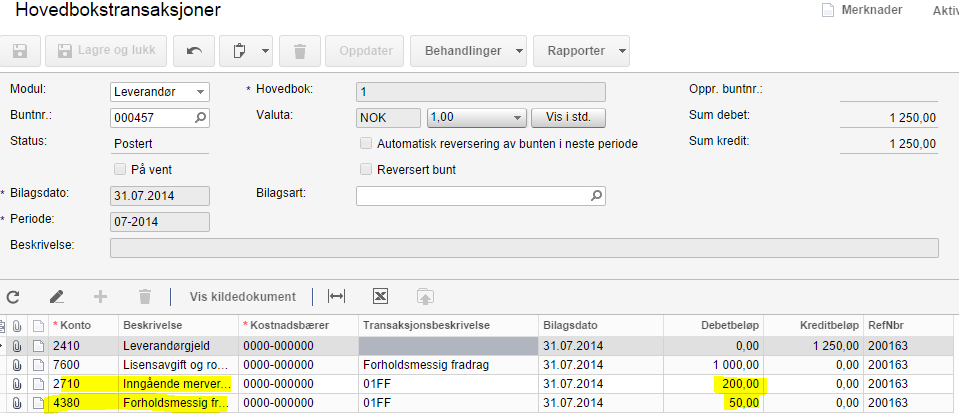
Task: Open lookup search for Buntnr. field
Action: click(200, 117)
